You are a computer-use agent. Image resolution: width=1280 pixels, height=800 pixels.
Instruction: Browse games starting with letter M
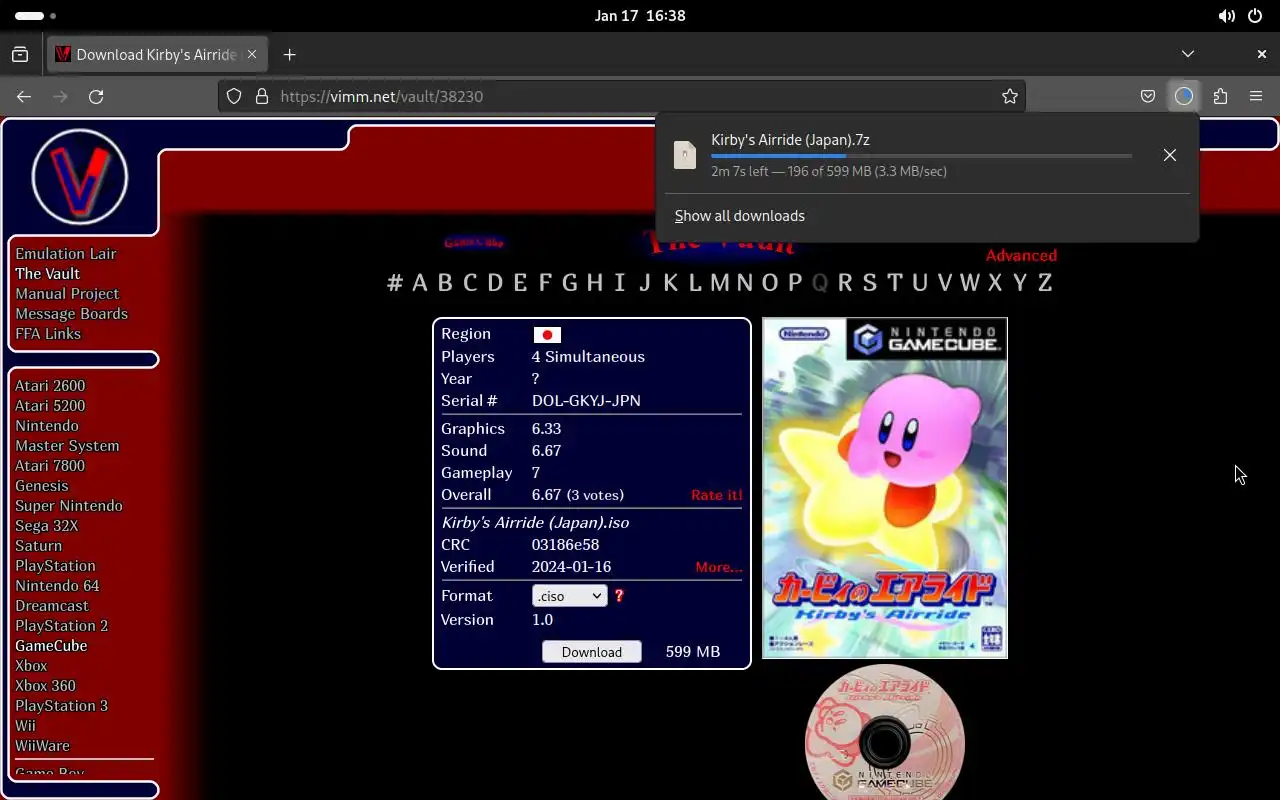tap(720, 283)
